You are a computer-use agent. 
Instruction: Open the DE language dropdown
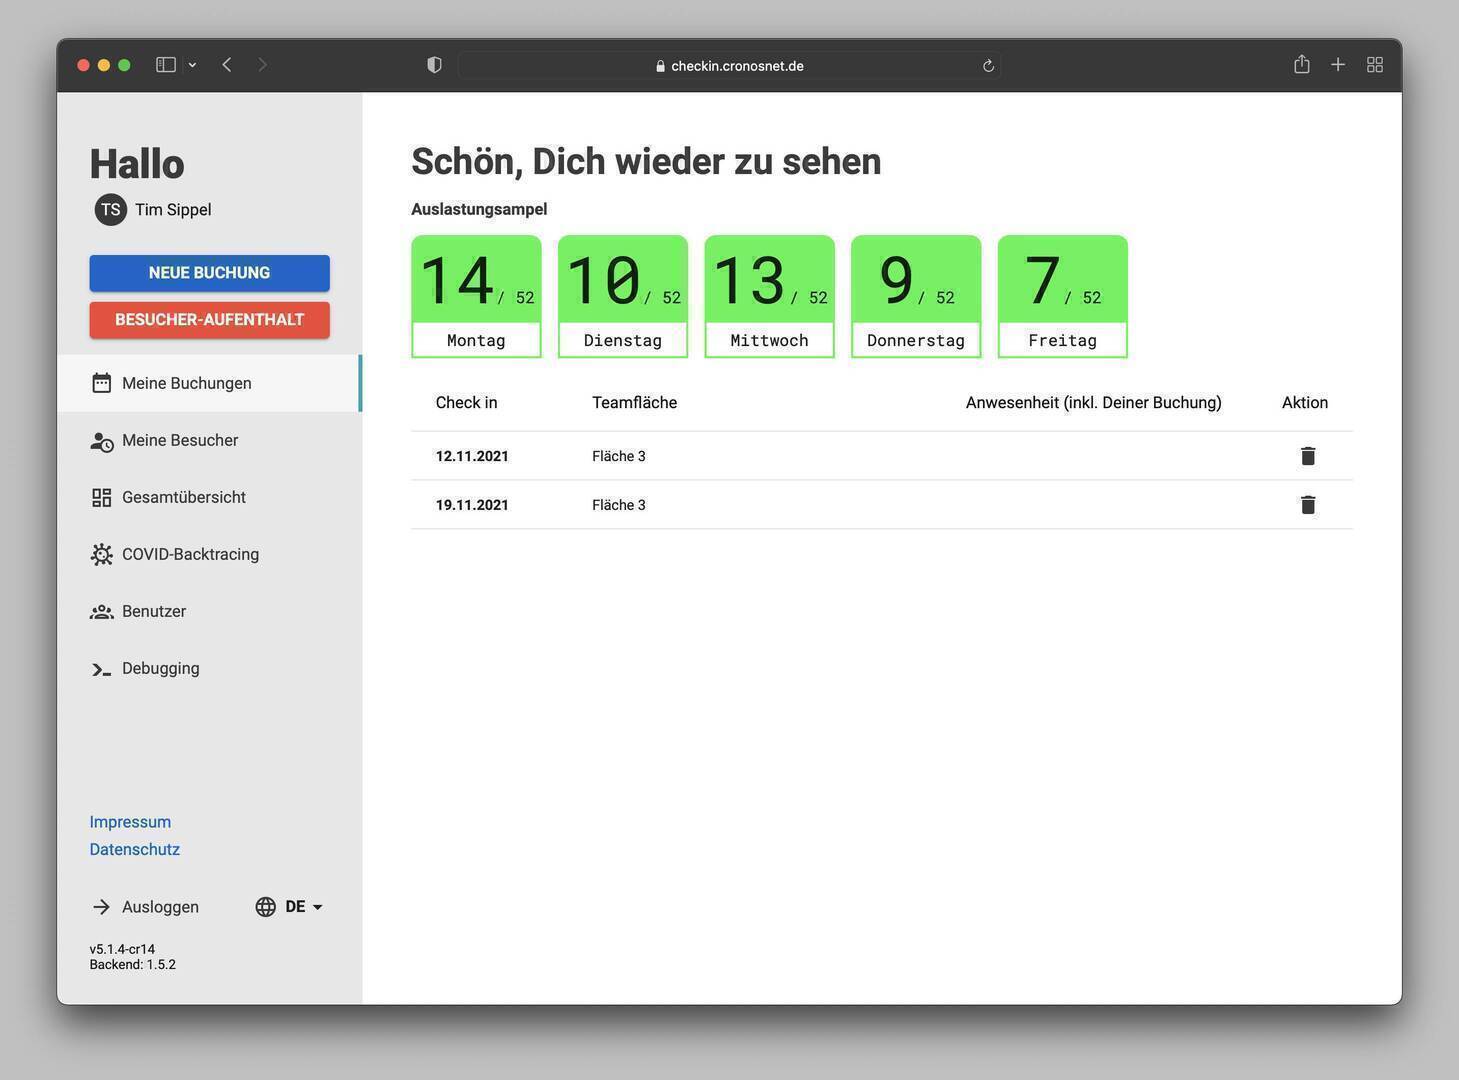coord(290,907)
